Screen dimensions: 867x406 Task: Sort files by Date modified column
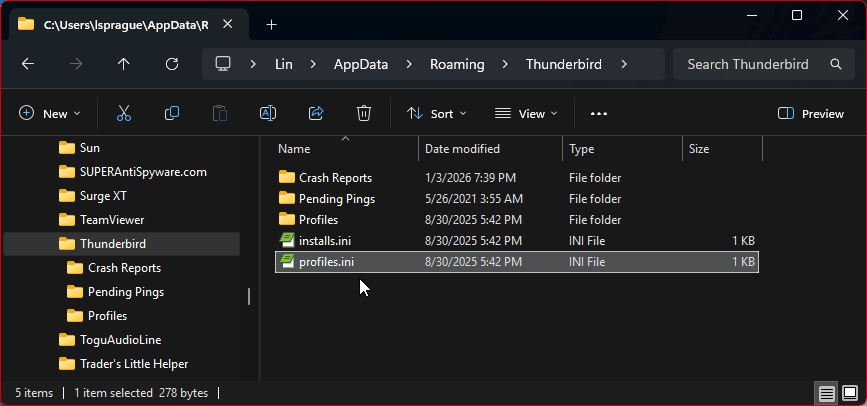(x=461, y=149)
